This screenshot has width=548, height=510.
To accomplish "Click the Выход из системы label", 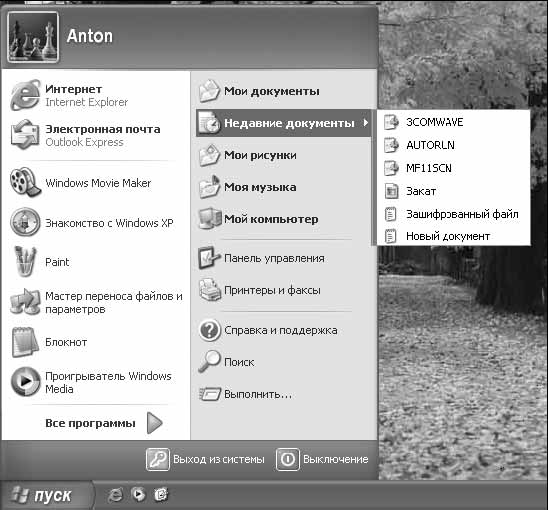I will click(x=219, y=459).
